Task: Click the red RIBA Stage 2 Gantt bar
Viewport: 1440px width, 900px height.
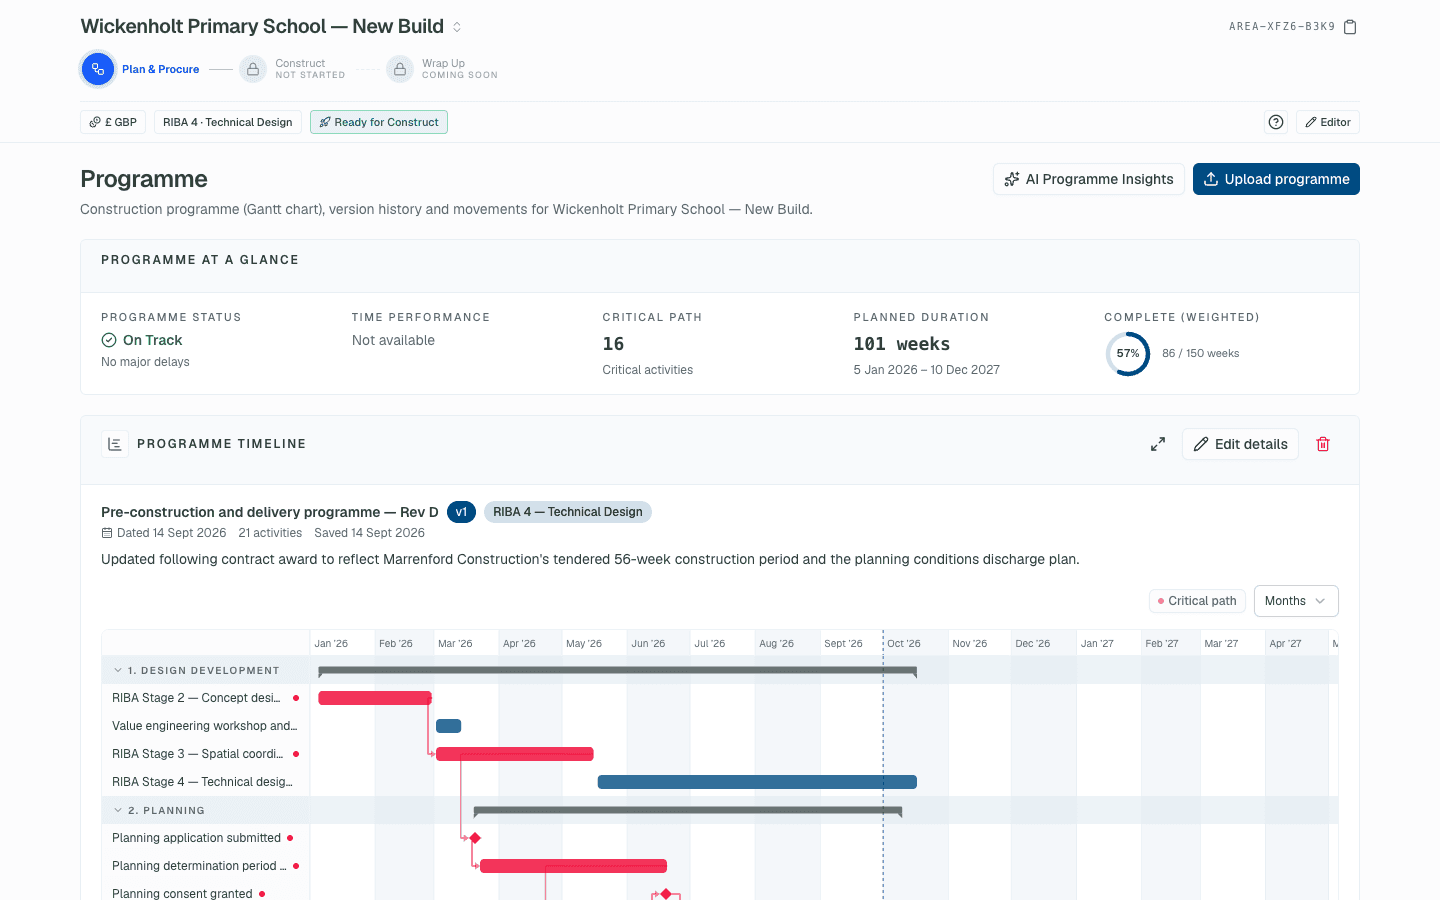Action: tap(375, 698)
